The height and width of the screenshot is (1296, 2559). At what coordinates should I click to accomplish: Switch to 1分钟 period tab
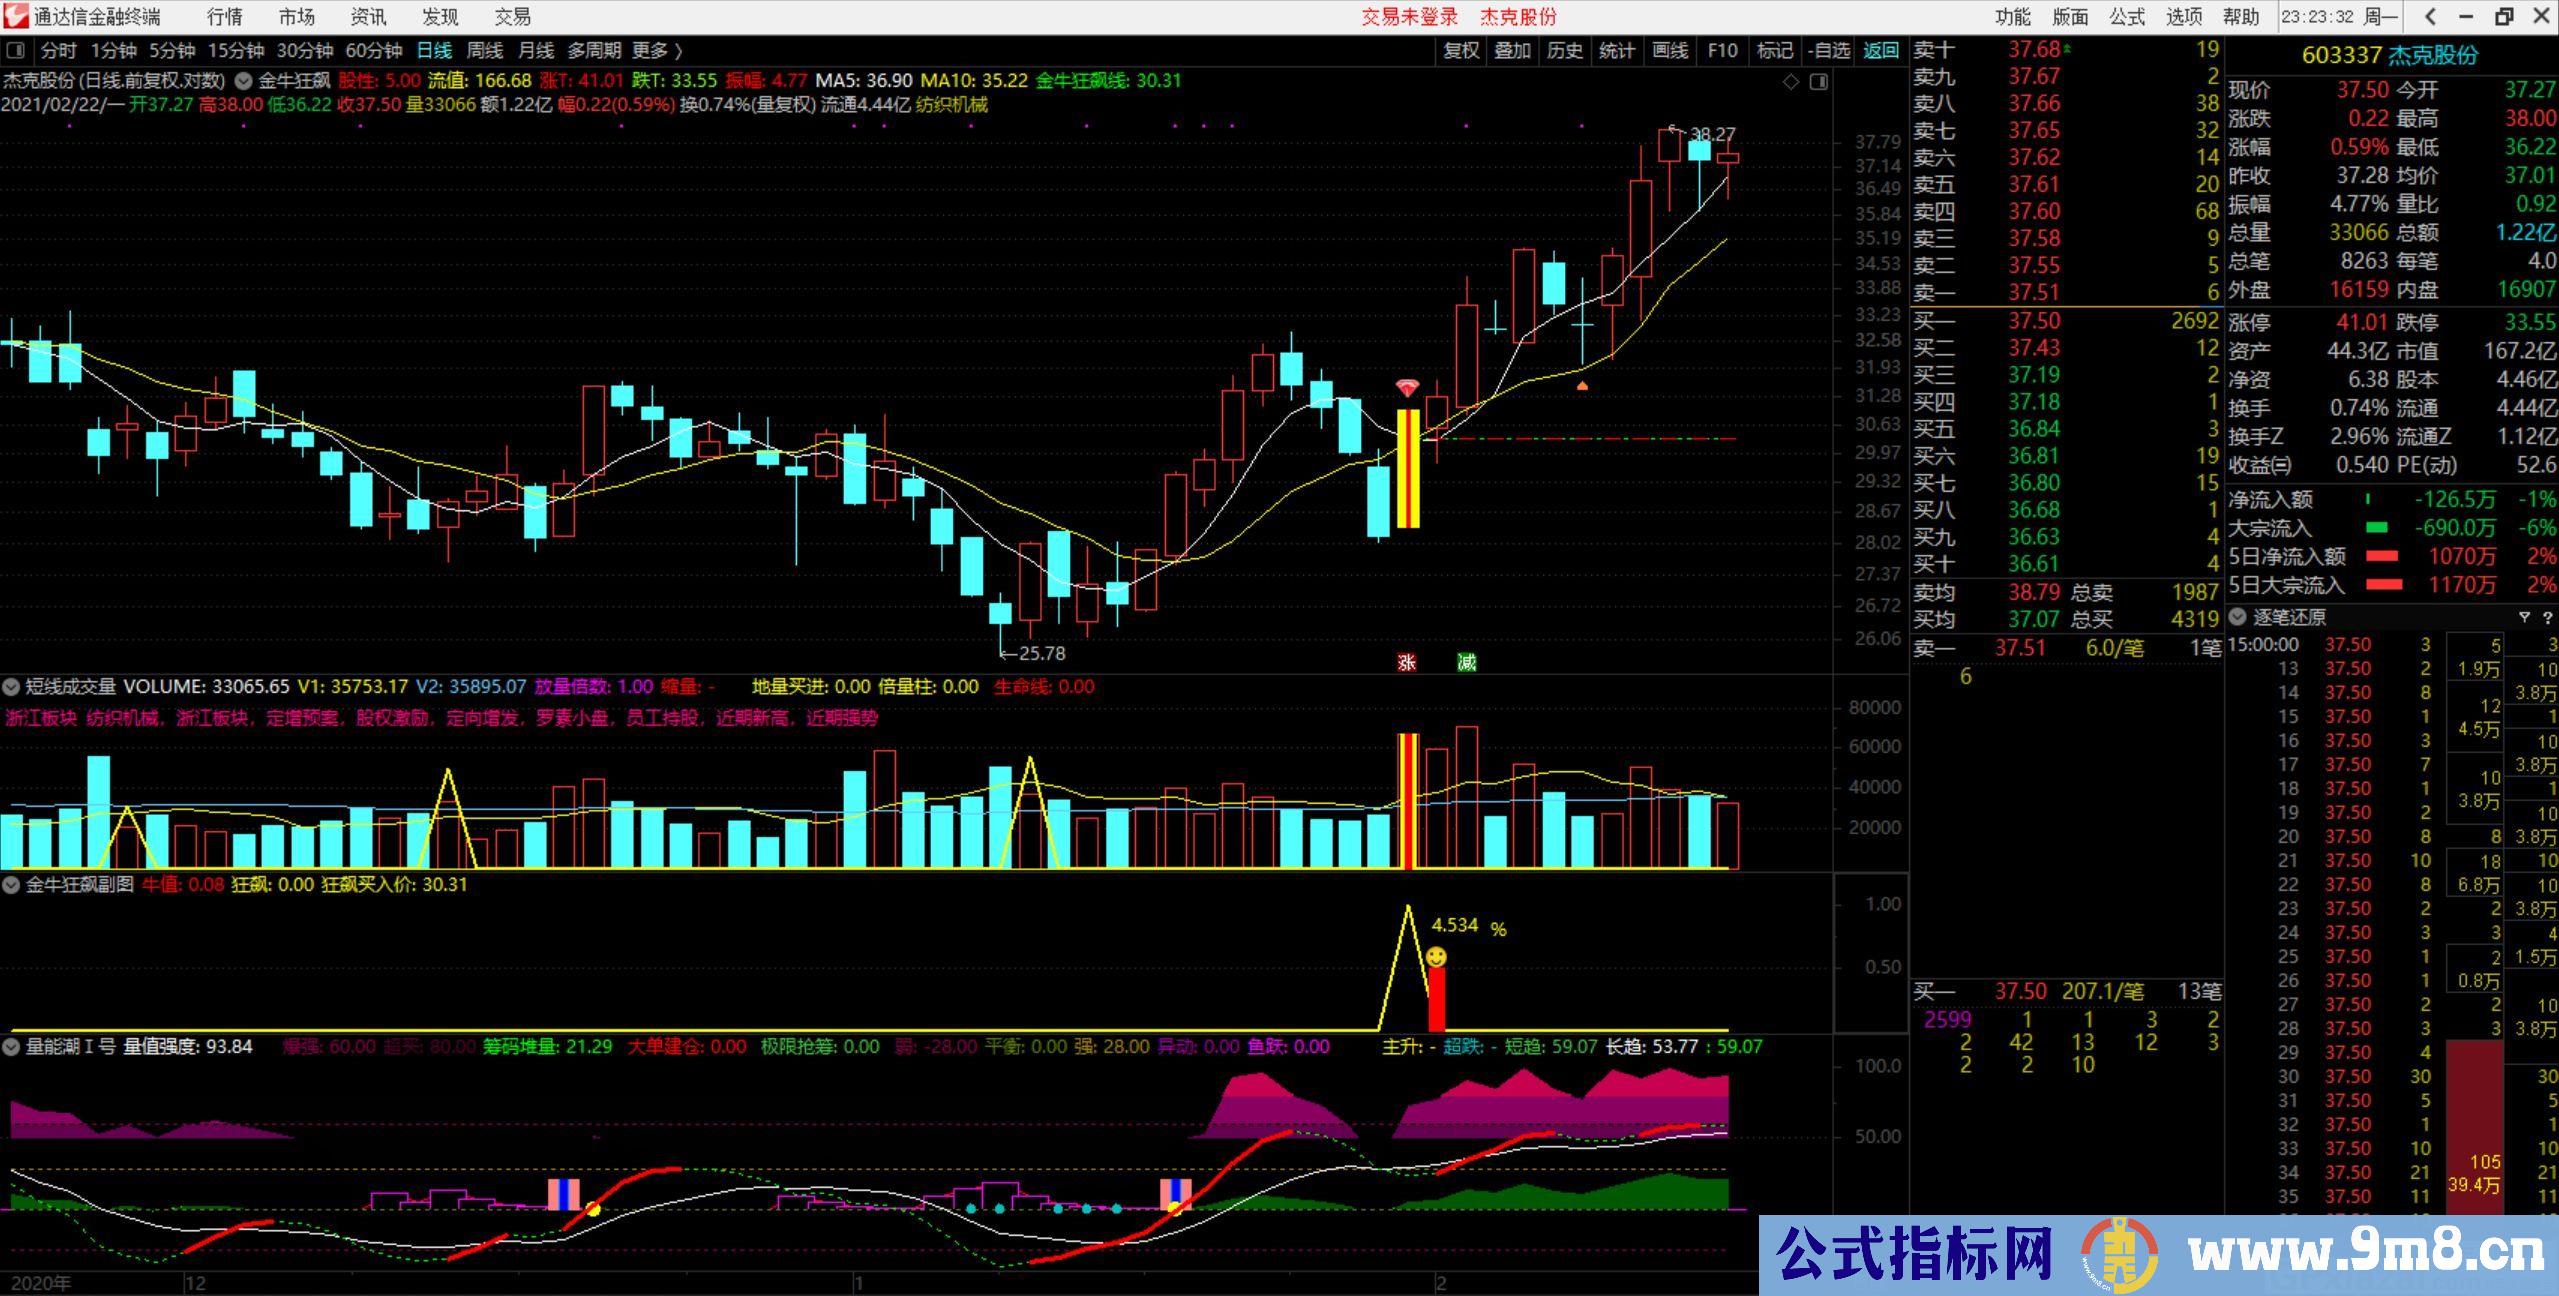click(x=113, y=51)
